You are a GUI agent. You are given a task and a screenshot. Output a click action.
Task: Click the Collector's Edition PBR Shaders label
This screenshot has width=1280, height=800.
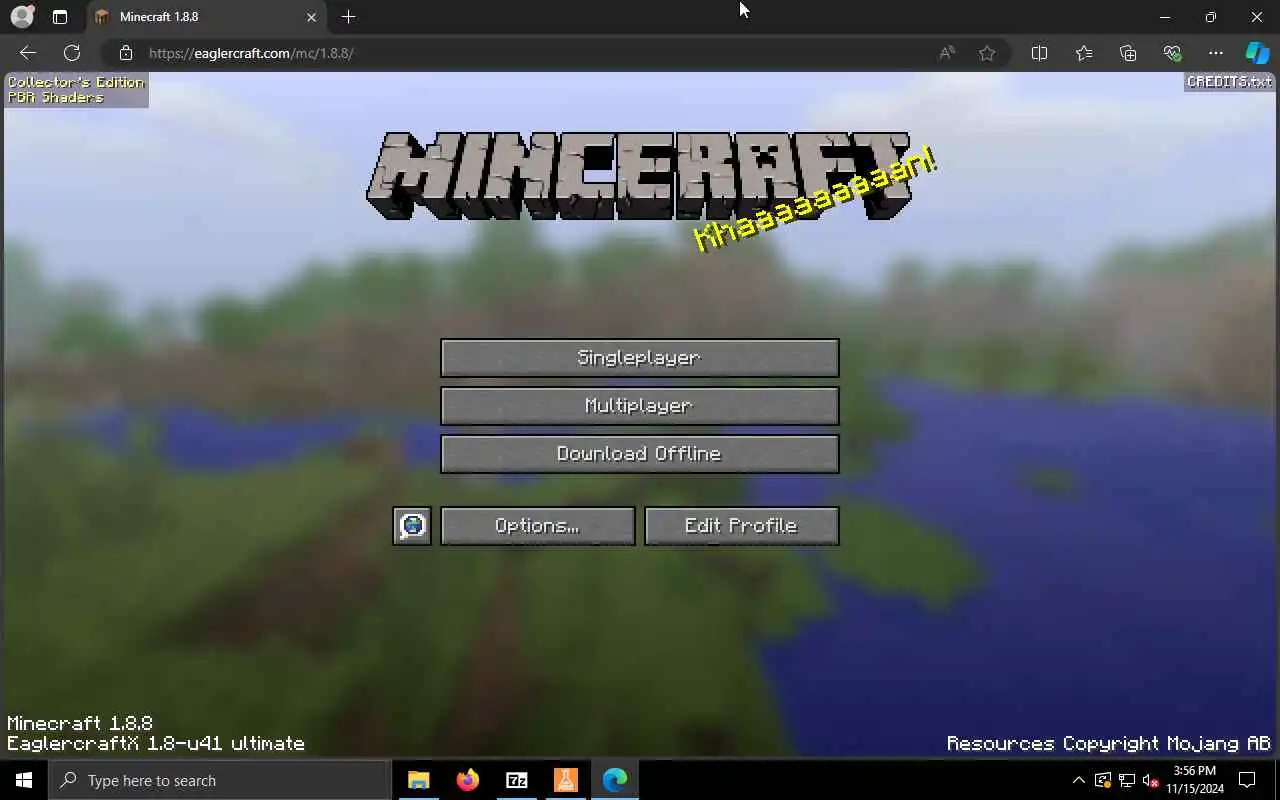point(76,90)
